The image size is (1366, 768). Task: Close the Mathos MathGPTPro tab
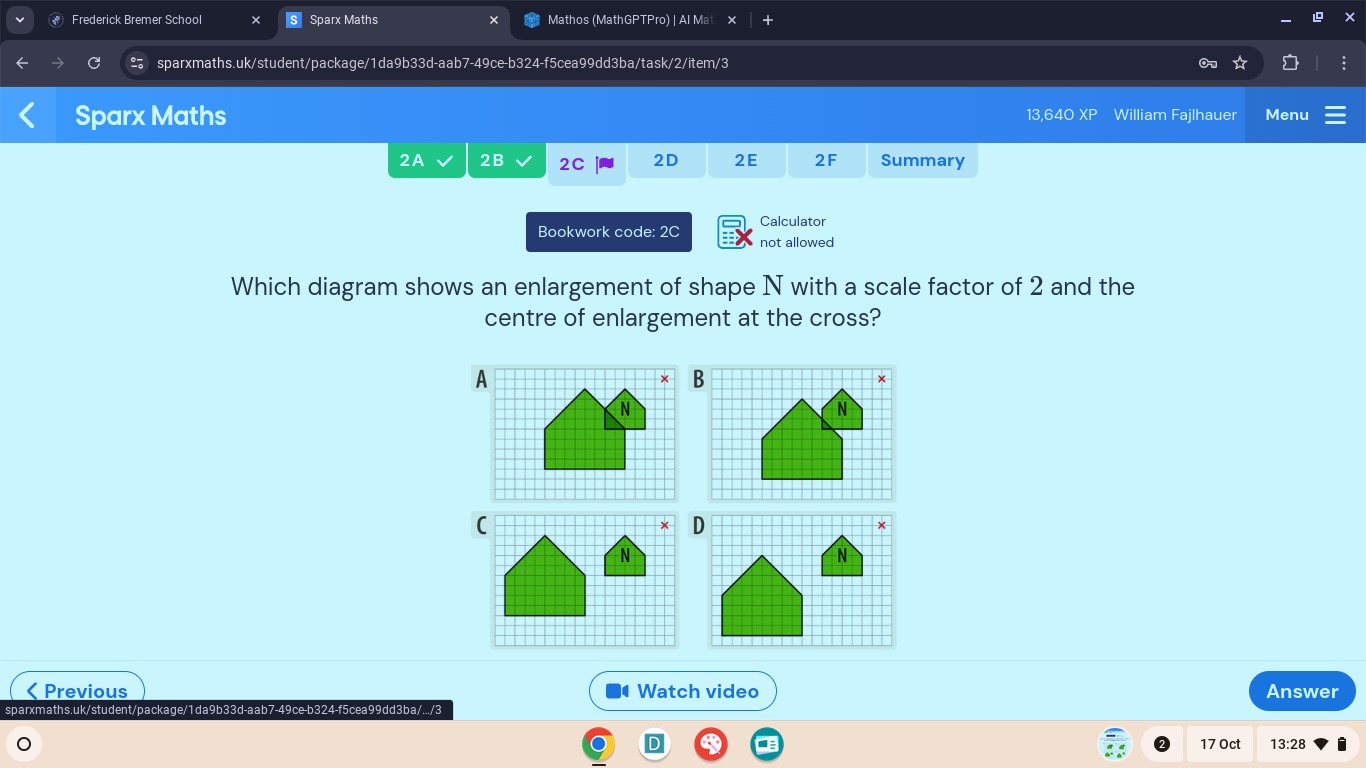[x=732, y=20]
